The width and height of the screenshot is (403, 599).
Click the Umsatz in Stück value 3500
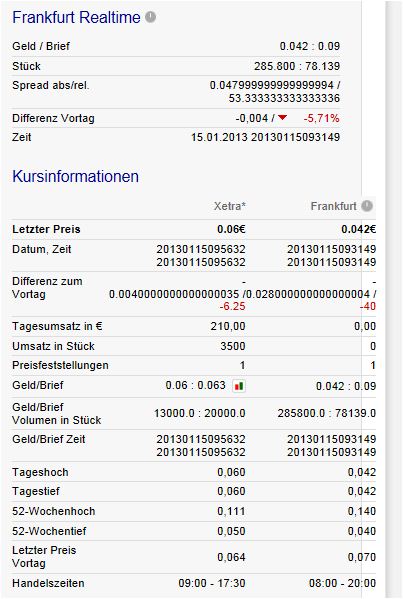coord(233,346)
